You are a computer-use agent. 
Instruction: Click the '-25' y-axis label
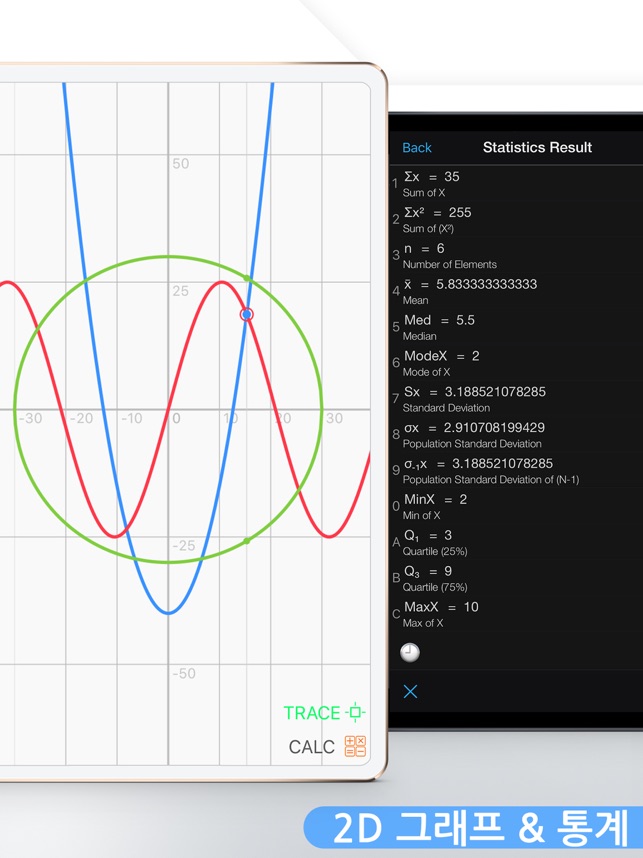[183, 546]
